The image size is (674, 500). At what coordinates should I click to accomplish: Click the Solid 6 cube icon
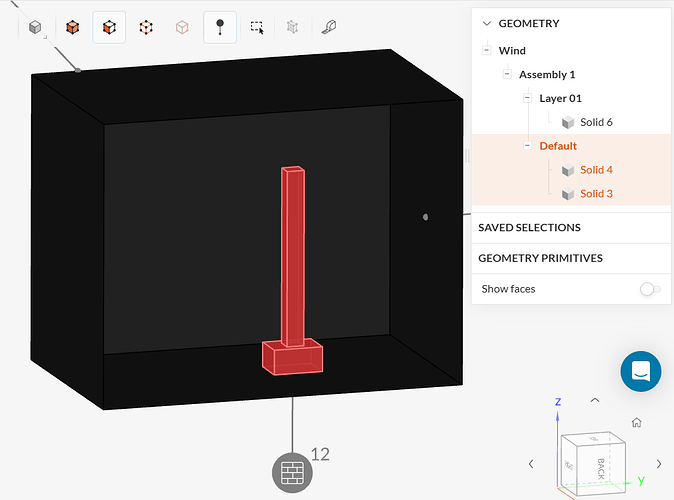coord(568,123)
